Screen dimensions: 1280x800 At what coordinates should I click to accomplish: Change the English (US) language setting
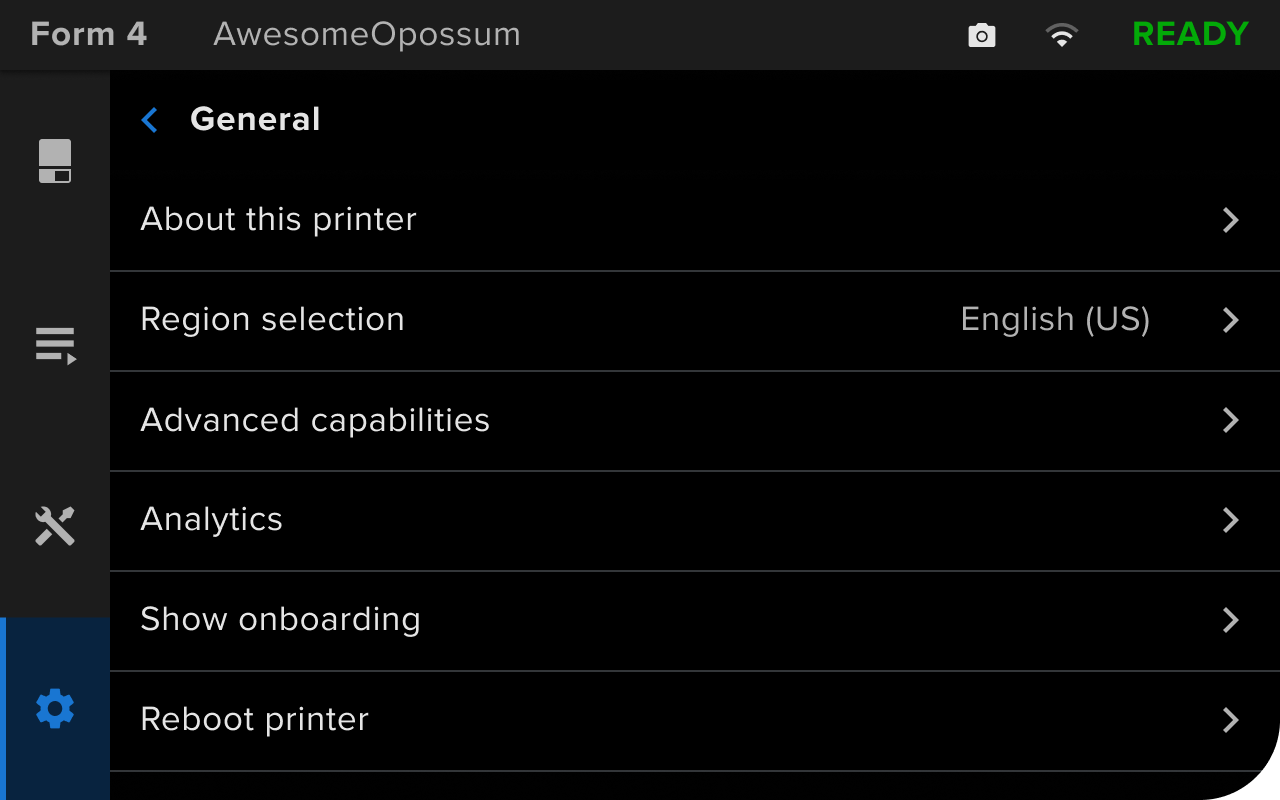click(1055, 319)
